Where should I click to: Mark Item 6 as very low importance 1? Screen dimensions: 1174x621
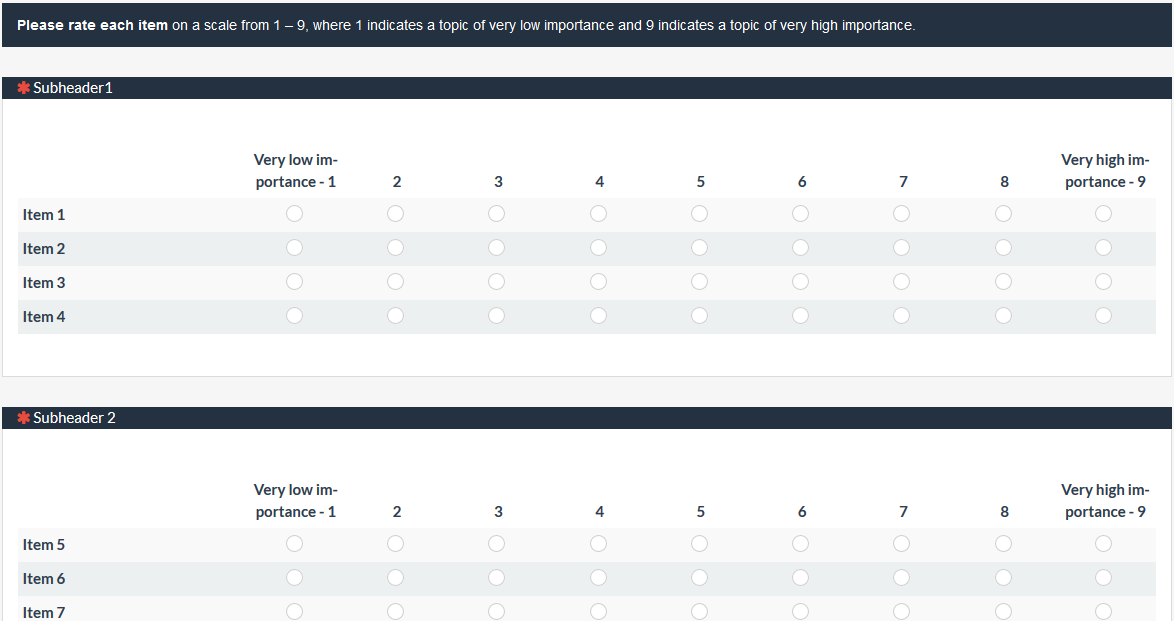[294, 578]
